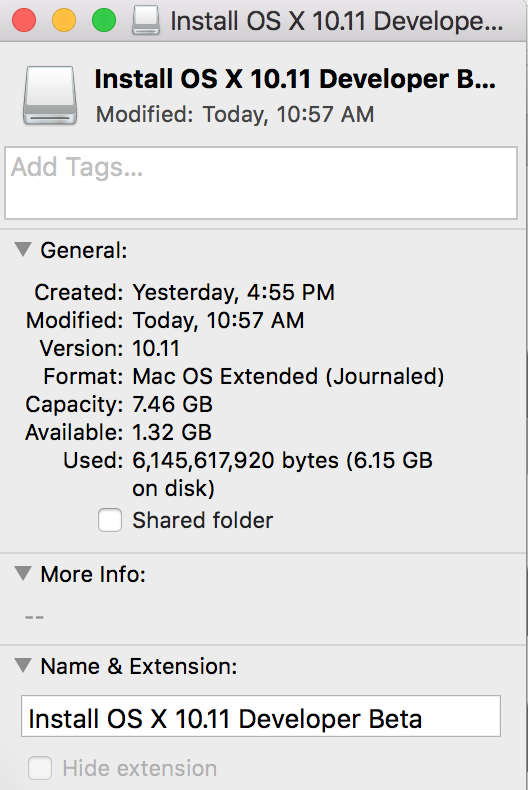Minimize the window using yellow button
Image resolution: width=528 pixels, height=790 pixels.
[x=64, y=21]
